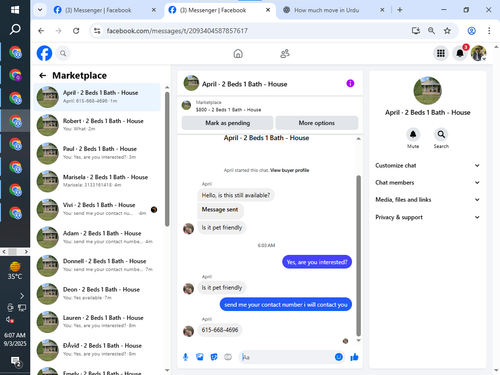Viewport: 500px width, 375px height.
Task: Click More options button
Action: (x=317, y=123)
